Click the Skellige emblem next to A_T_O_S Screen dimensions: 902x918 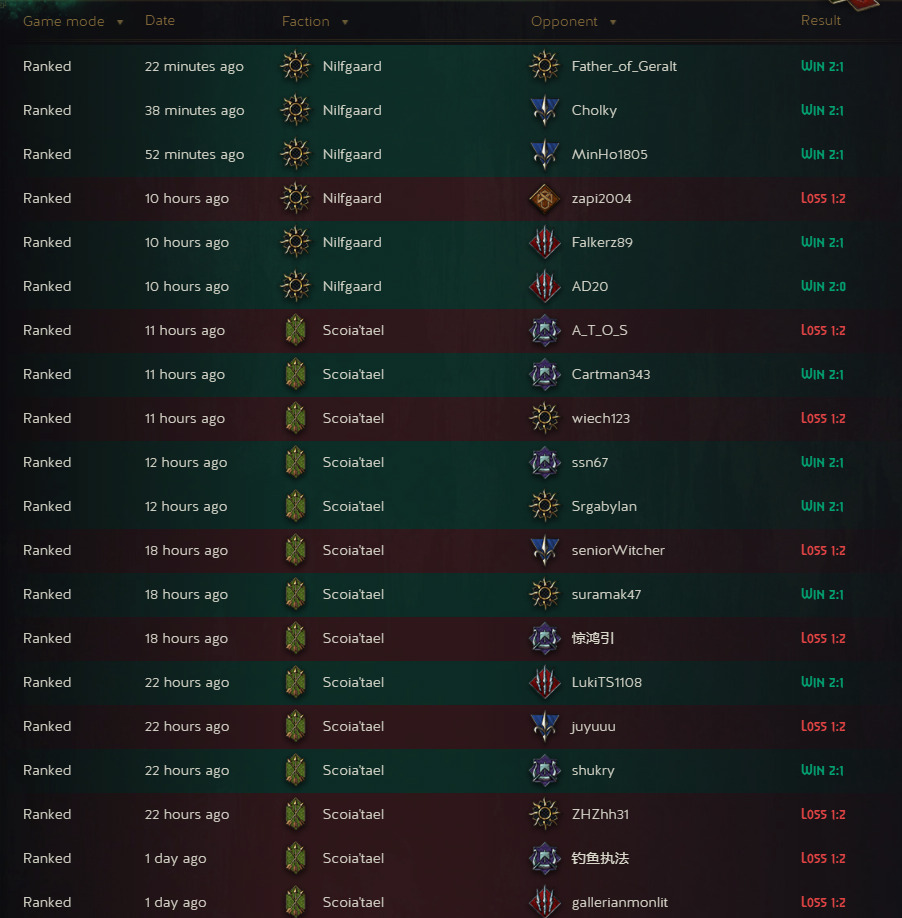(544, 331)
